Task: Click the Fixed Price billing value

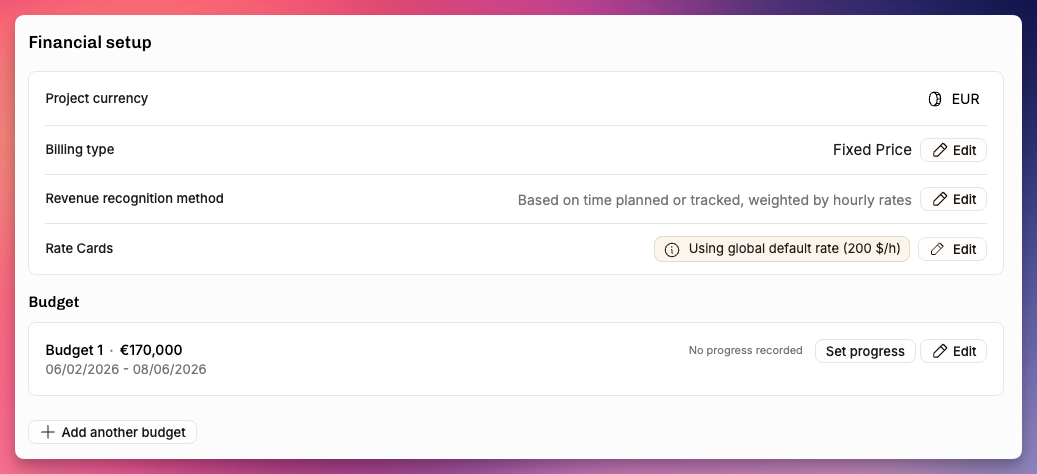Action: pyautogui.click(x=872, y=150)
